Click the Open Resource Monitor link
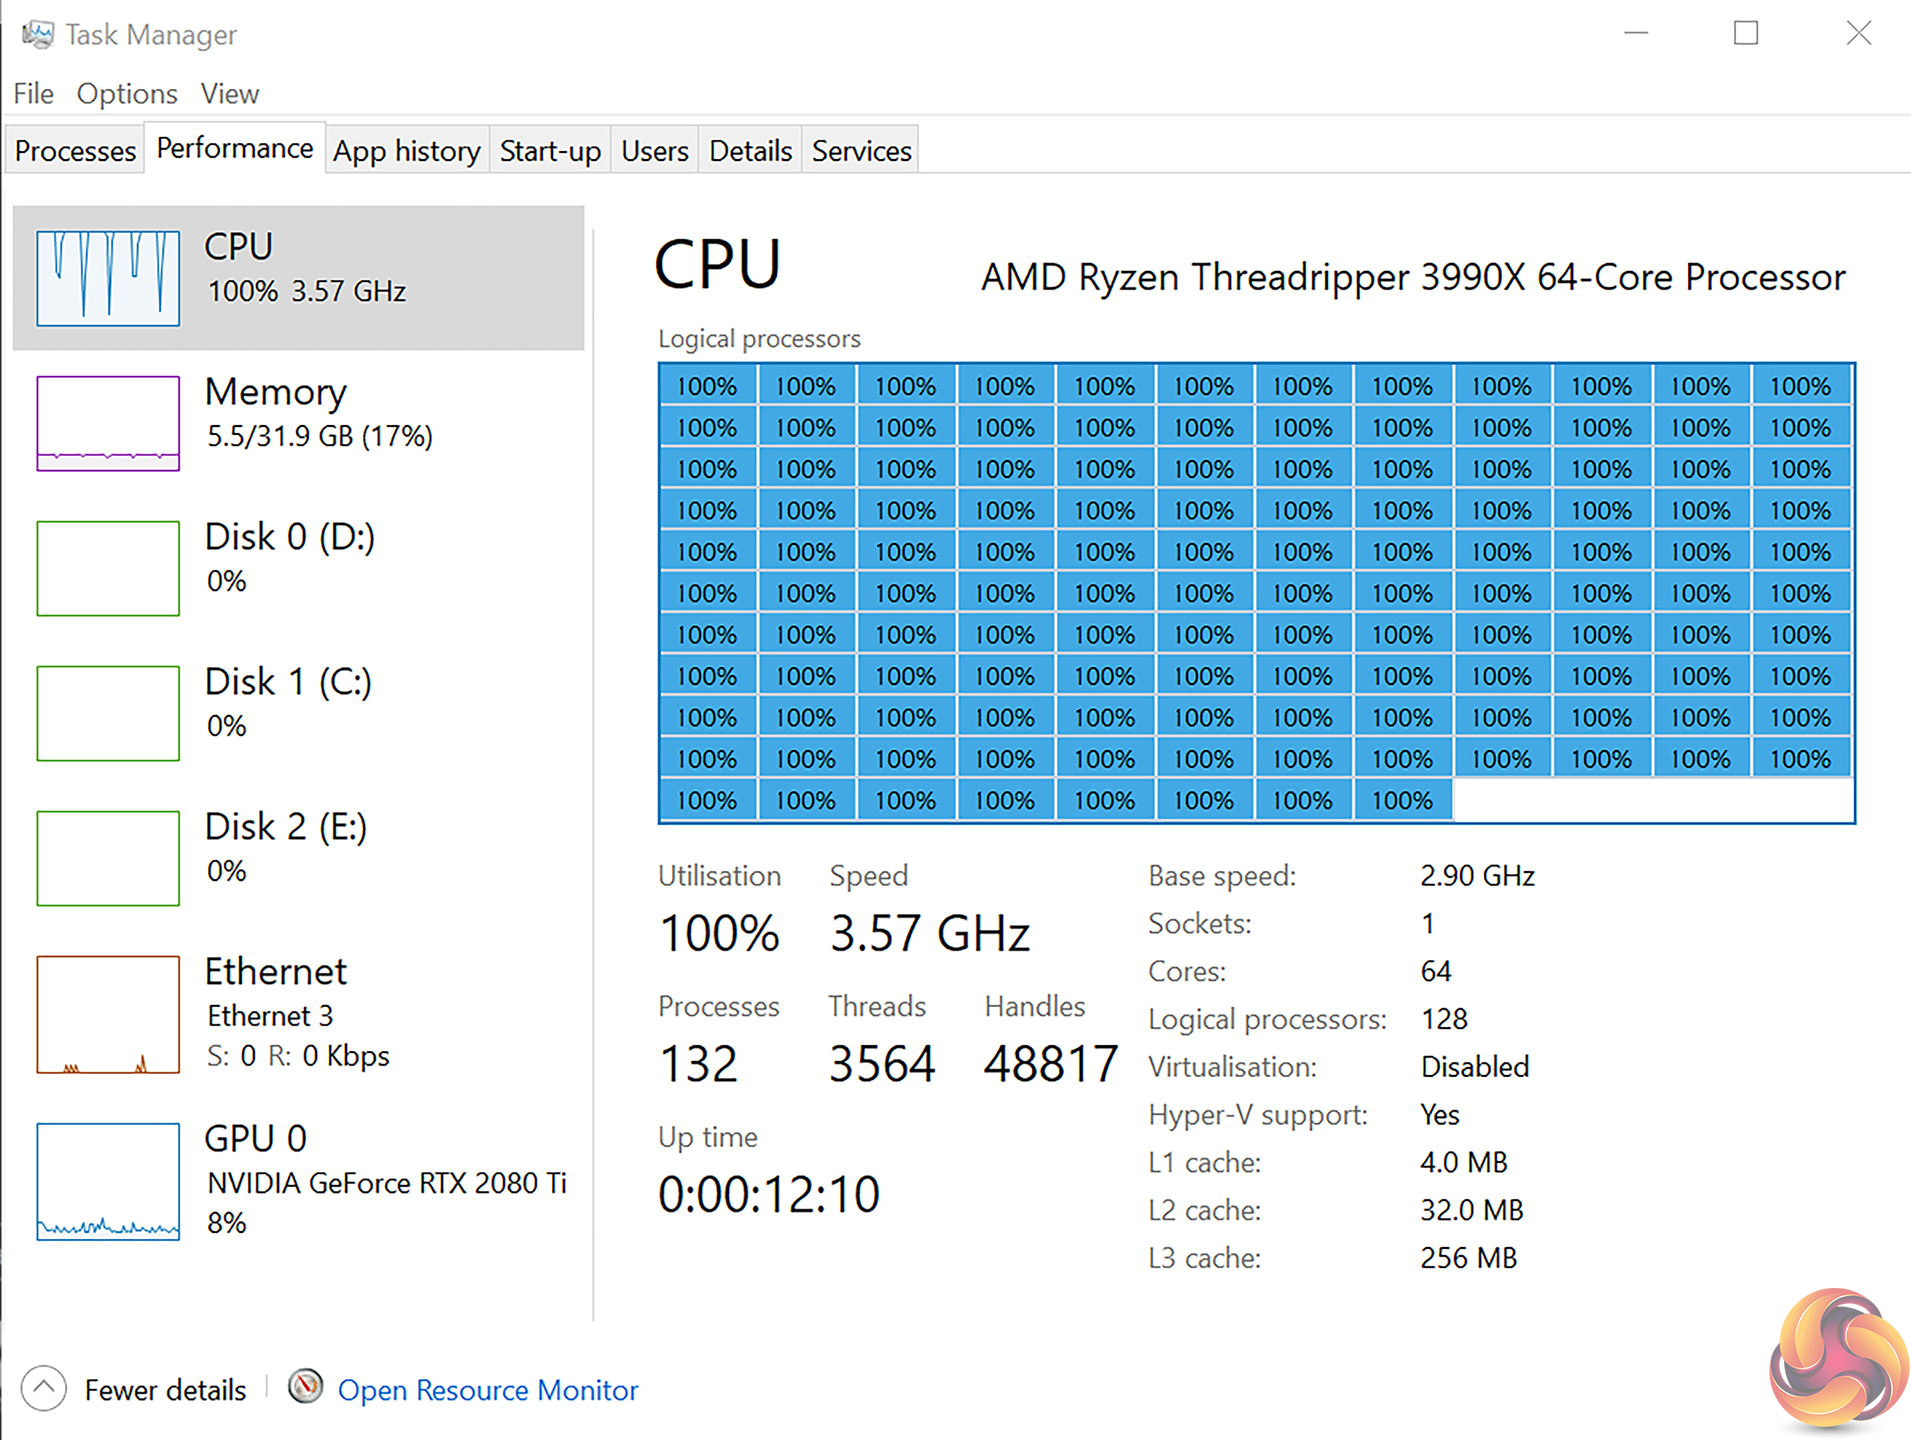The image size is (1911, 1440). (x=488, y=1390)
